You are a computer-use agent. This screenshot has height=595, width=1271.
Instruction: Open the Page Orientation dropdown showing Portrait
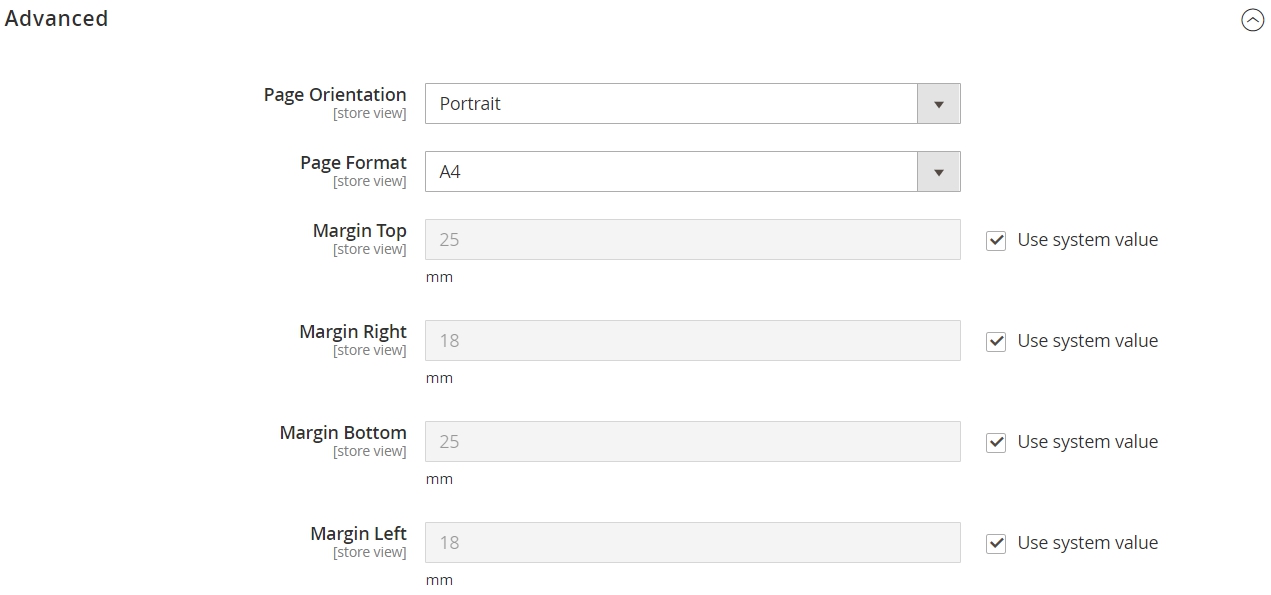click(x=692, y=104)
